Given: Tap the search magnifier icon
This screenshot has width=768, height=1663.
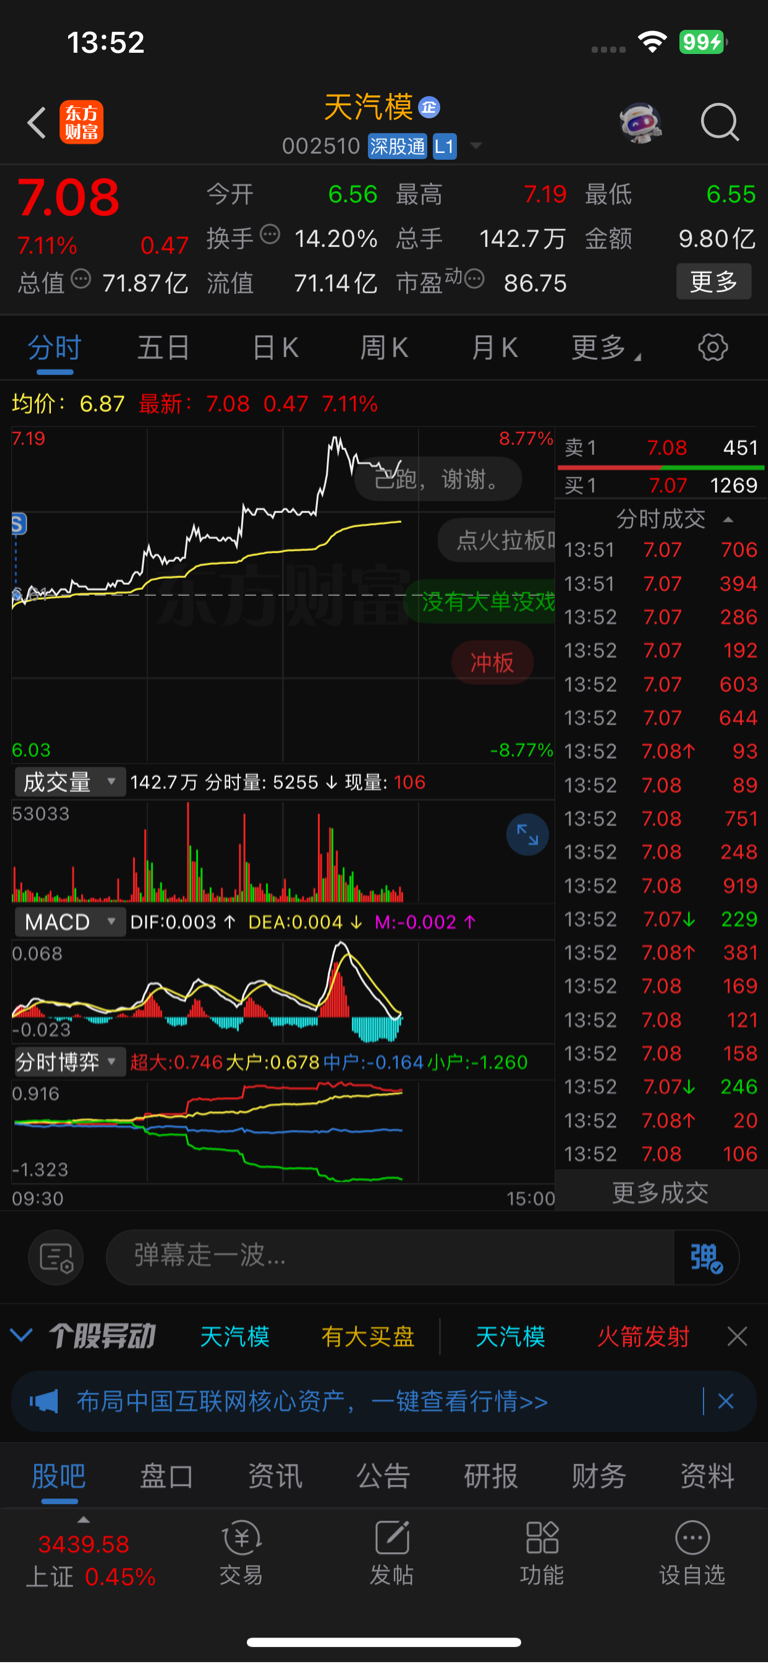Looking at the screenshot, I should 720,123.
